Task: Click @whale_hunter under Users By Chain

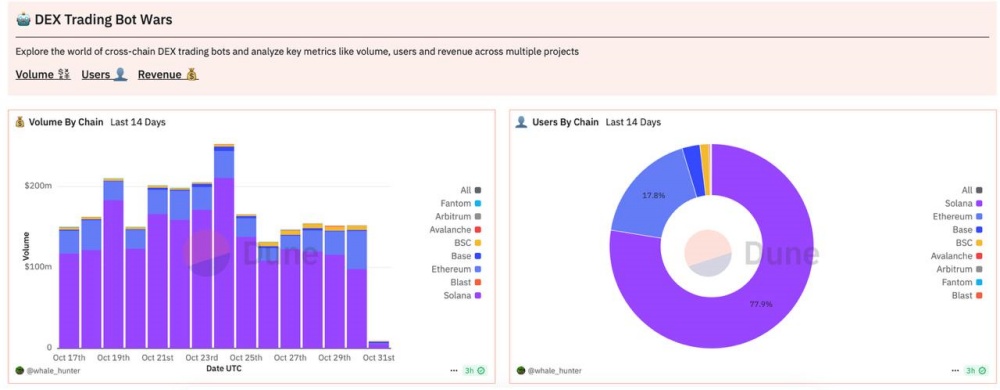Action: (x=554, y=370)
